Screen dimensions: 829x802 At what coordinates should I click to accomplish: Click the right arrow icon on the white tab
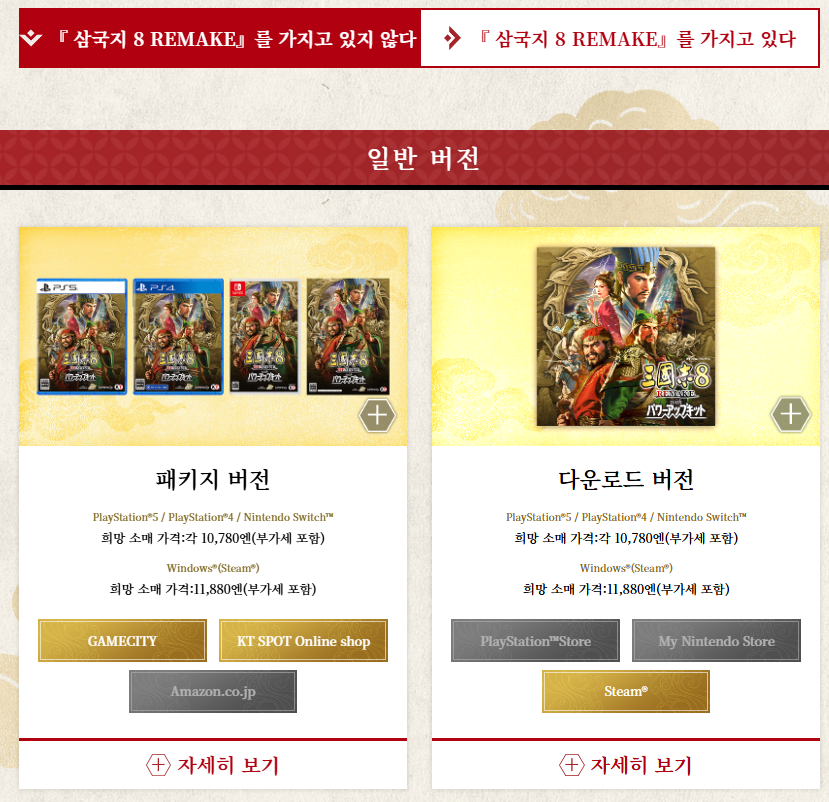pos(452,39)
